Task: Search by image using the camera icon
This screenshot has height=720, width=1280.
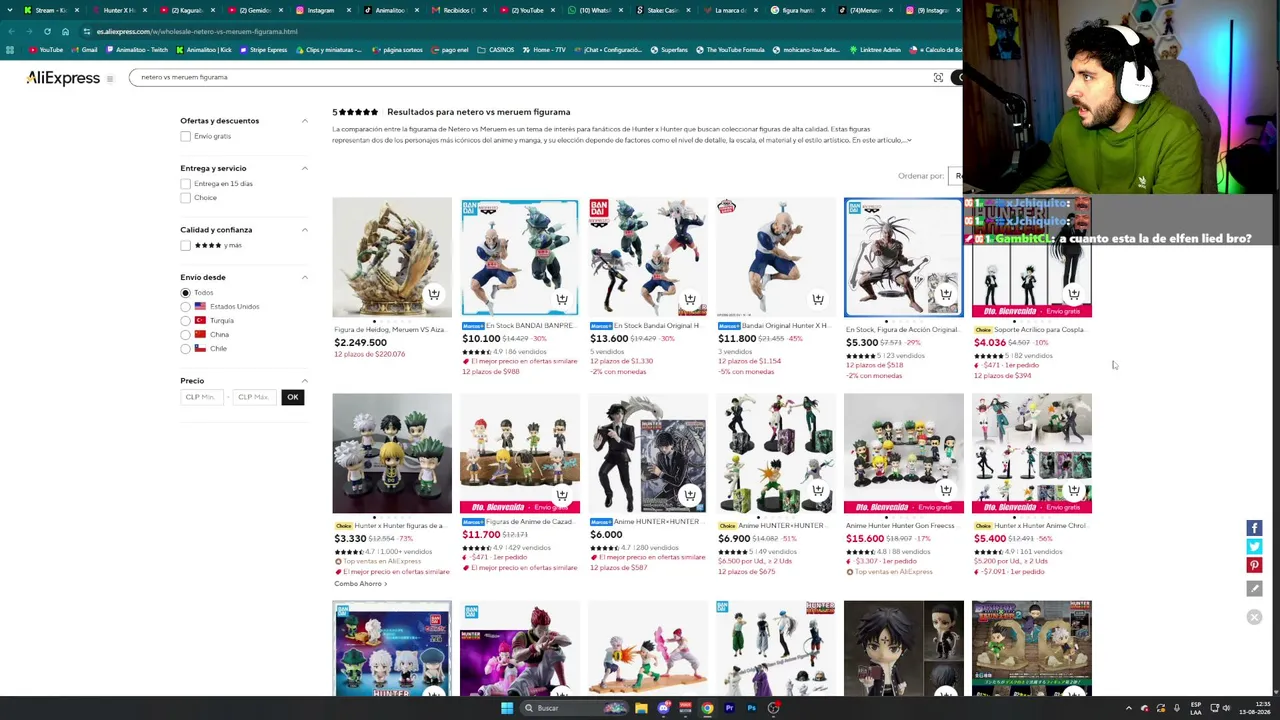Action: click(938, 78)
